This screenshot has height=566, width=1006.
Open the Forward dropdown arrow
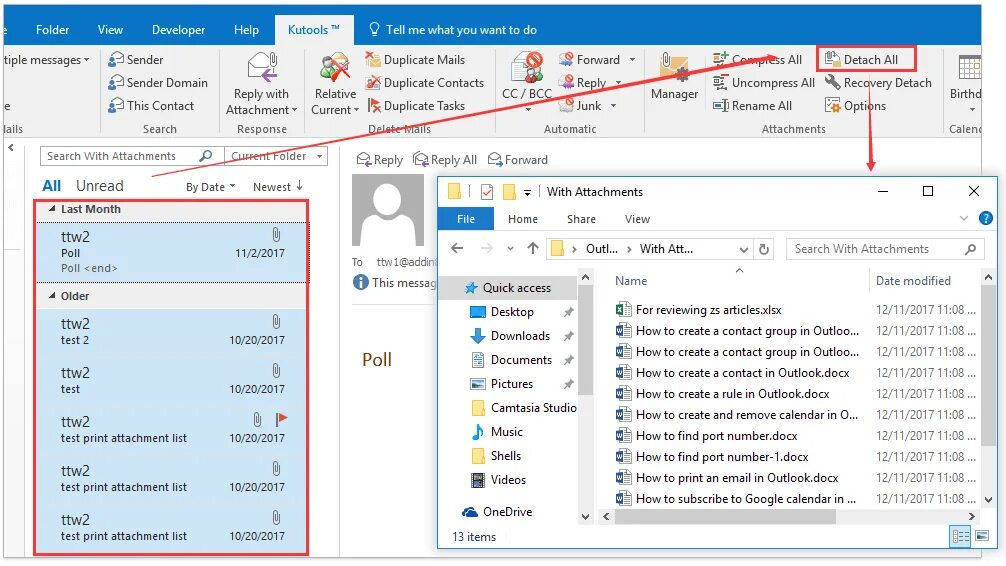pos(632,60)
